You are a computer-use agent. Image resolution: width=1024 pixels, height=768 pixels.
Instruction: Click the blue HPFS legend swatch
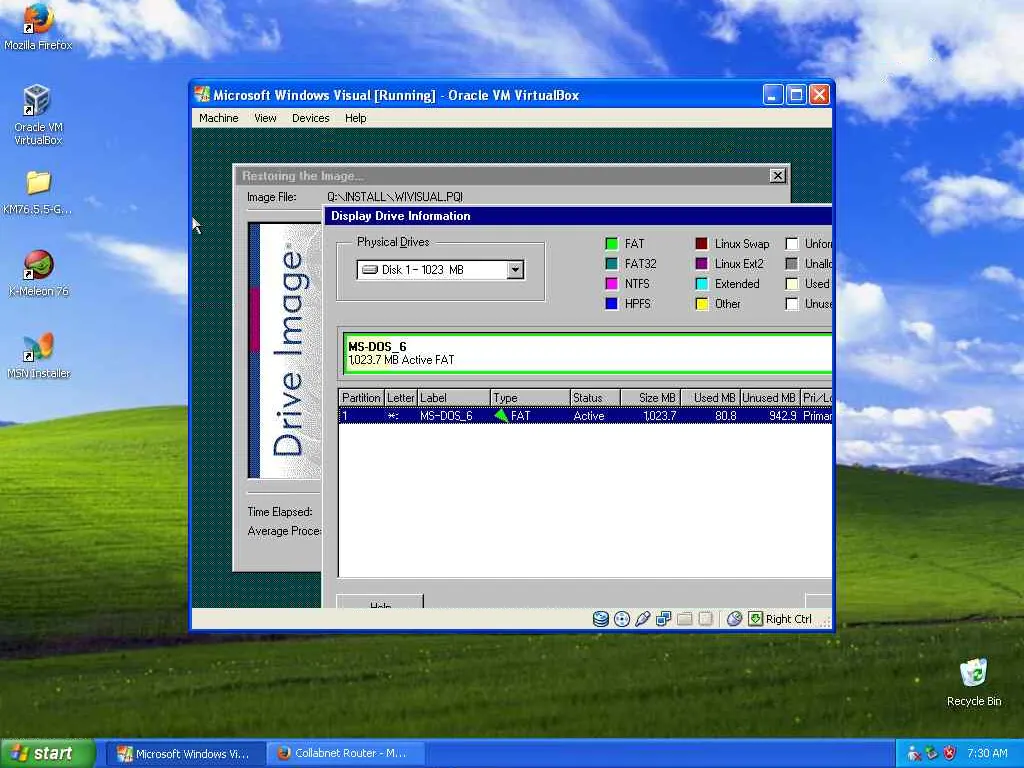(x=611, y=304)
